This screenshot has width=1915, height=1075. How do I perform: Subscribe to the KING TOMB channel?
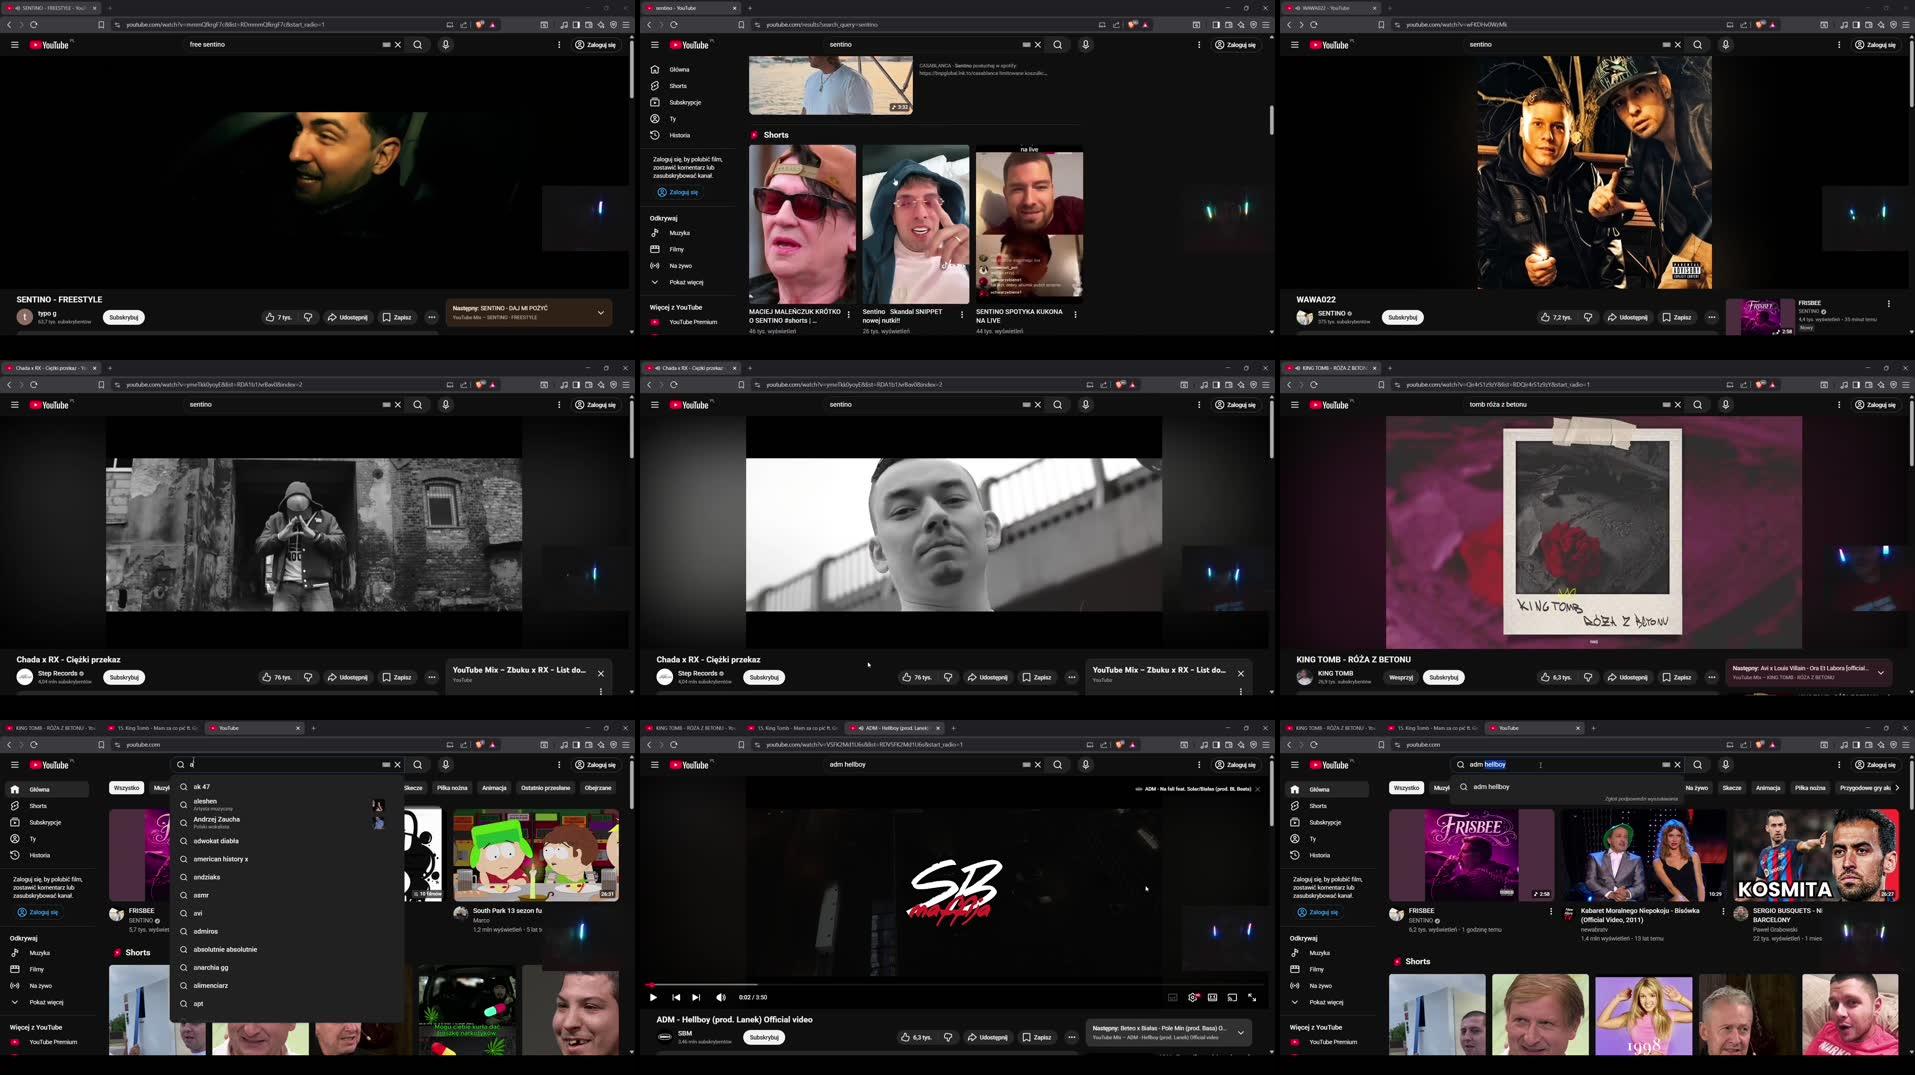1443,677
